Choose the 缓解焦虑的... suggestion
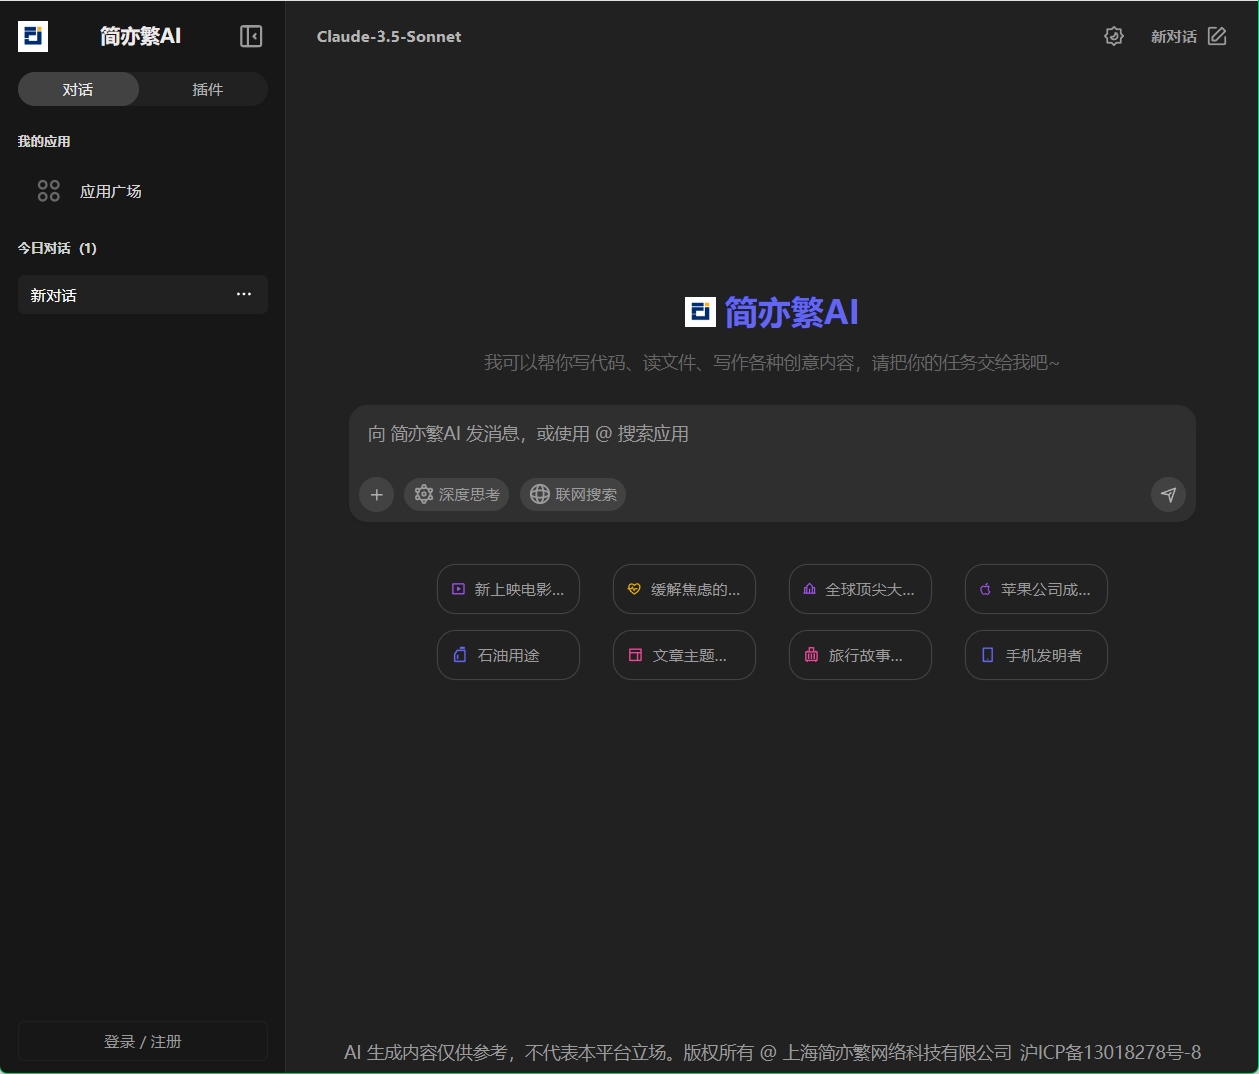This screenshot has width=1259, height=1074. click(684, 589)
